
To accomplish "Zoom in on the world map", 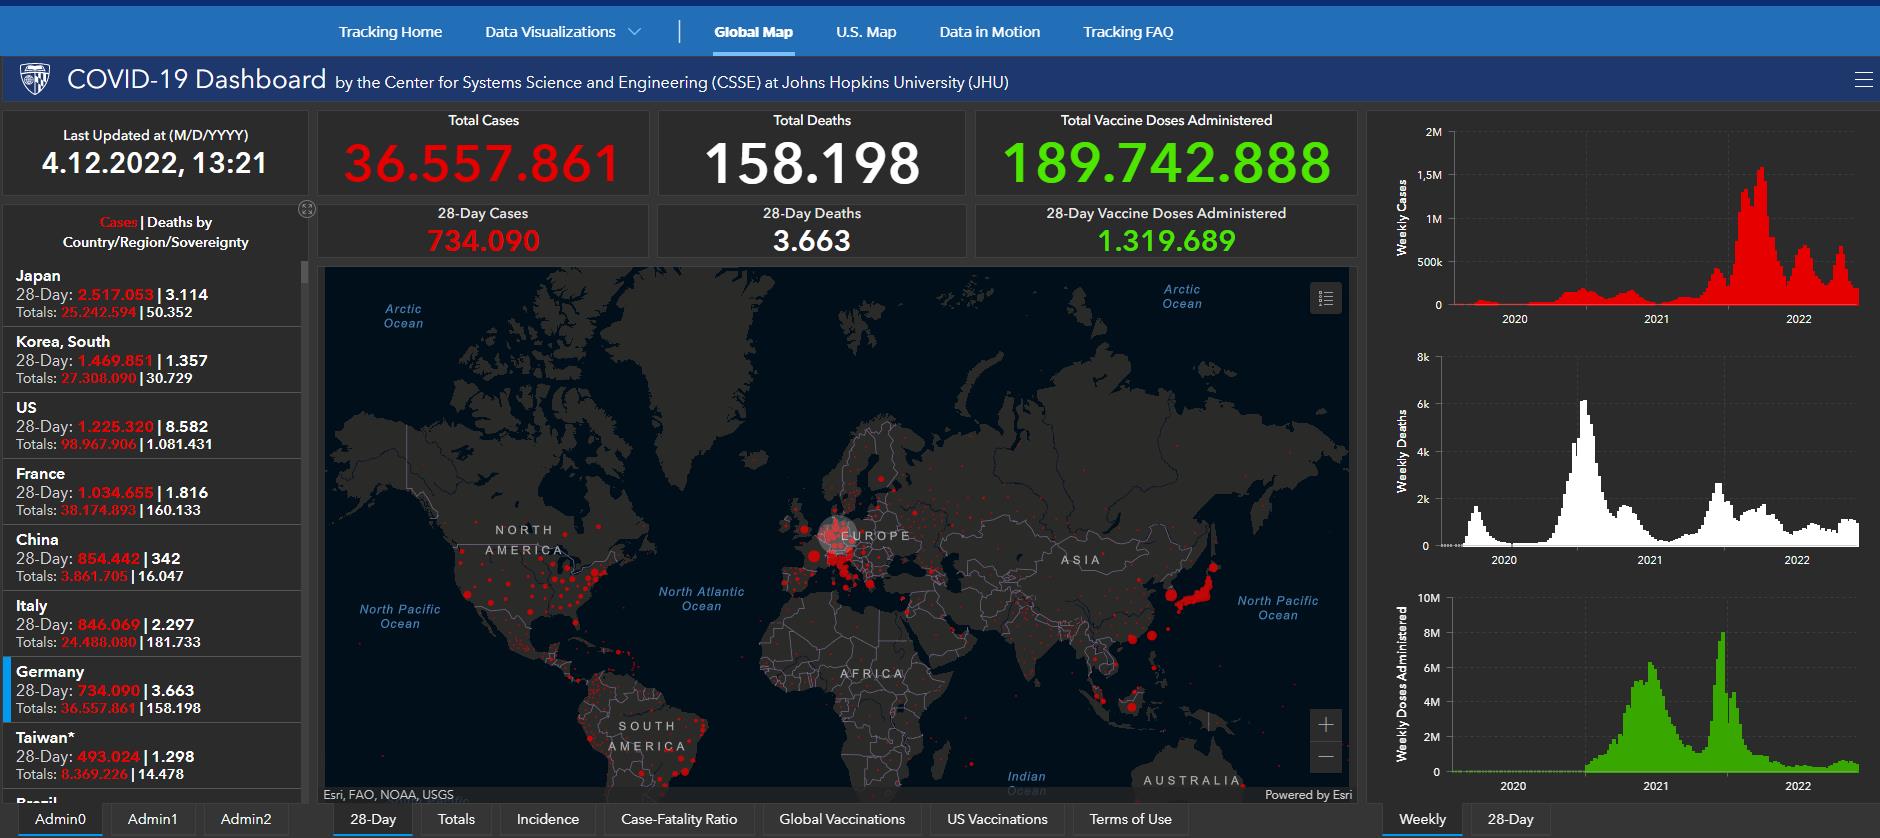I will 1325,725.
